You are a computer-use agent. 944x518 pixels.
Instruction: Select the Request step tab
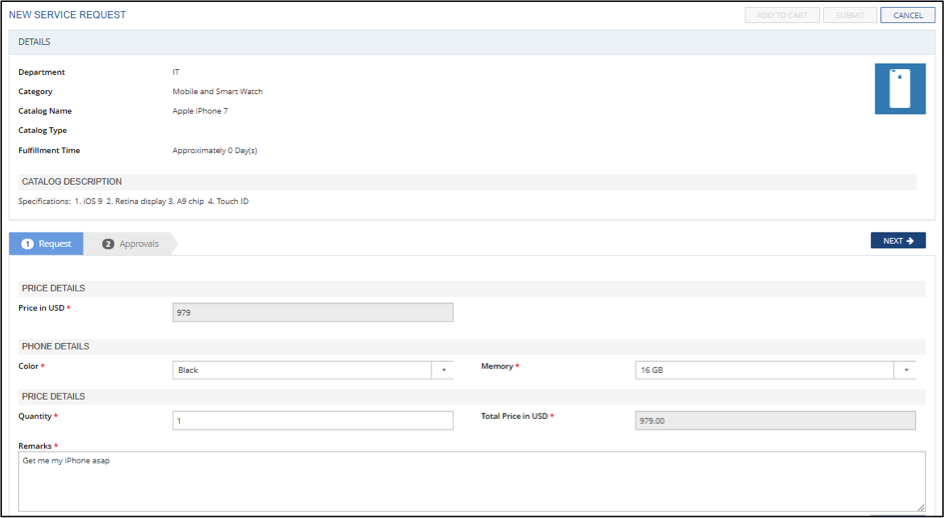coord(46,244)
